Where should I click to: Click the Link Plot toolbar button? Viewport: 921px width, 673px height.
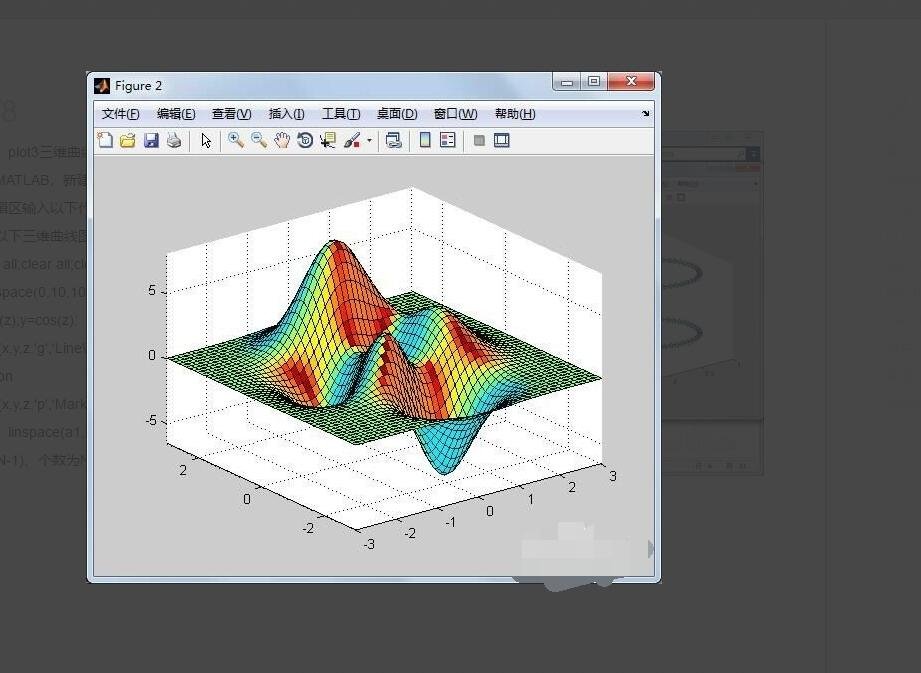pyautogui.click(x=394, y=141)
